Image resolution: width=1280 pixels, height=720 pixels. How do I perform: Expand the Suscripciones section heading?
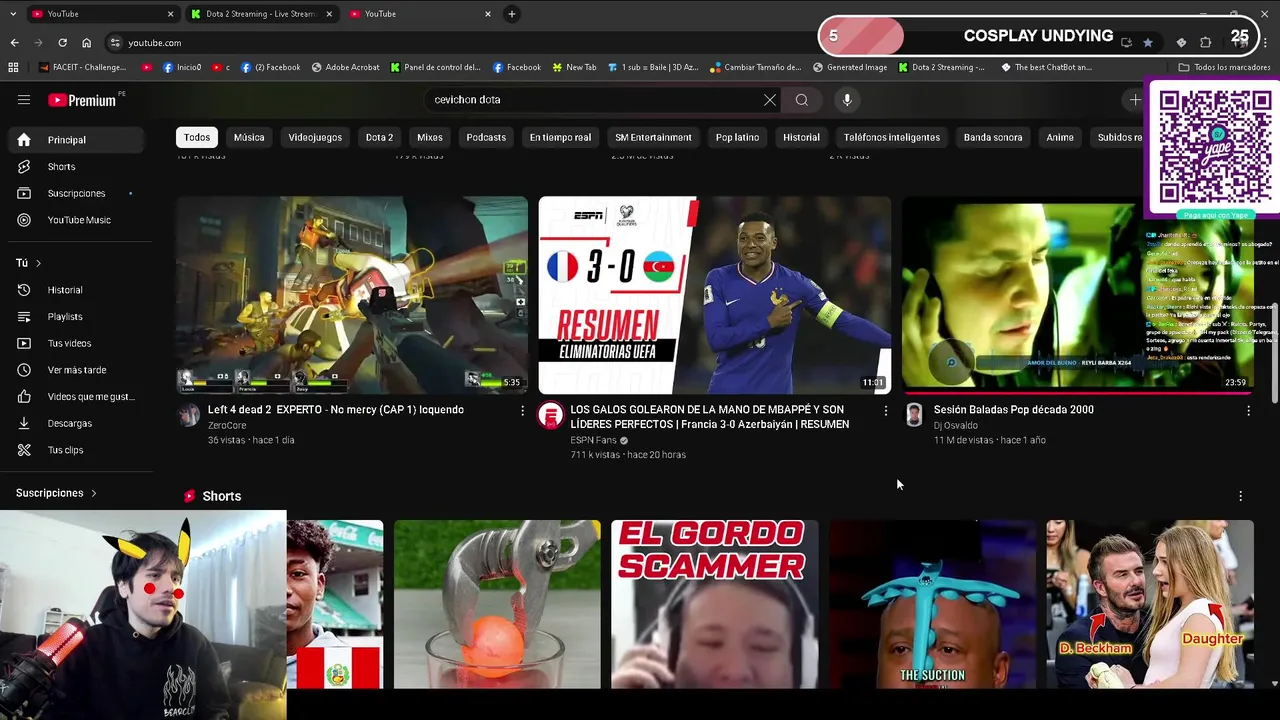pyautogui.click(x=56, y=493)
